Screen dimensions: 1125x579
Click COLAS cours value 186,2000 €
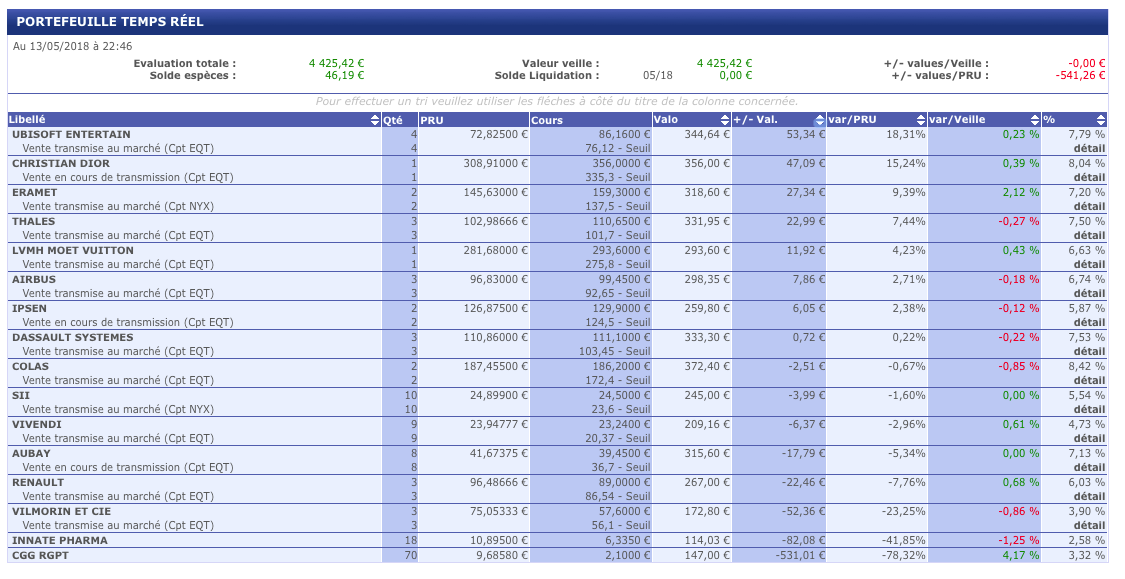[621, 367]
